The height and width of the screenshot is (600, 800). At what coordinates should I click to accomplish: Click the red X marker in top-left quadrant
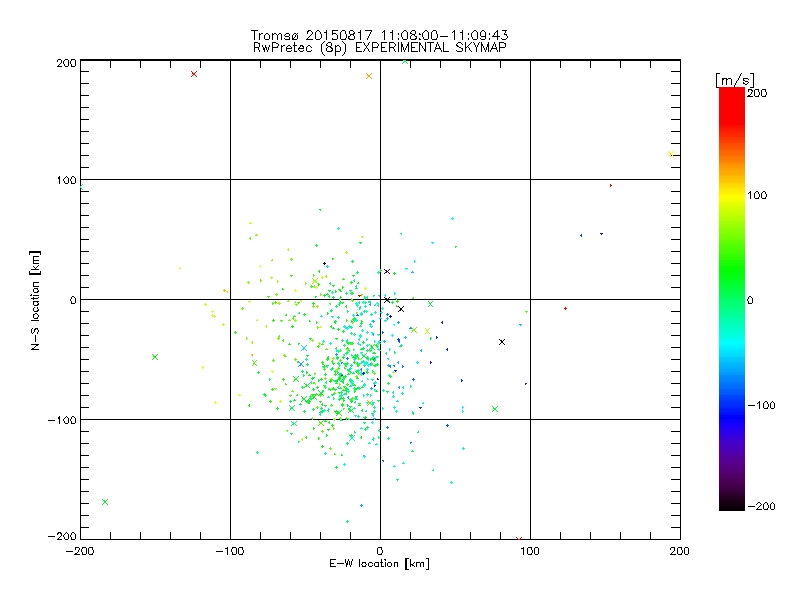(194, 74)
